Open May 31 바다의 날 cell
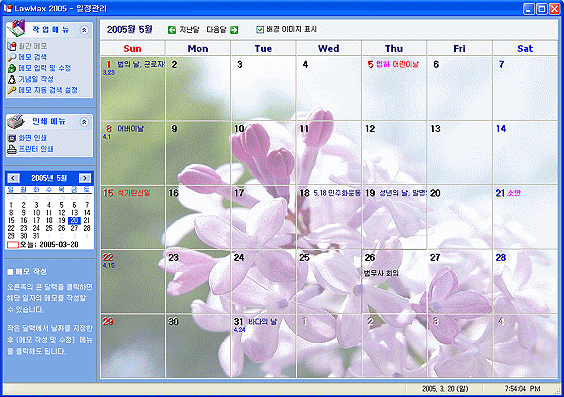 coord(263,345)
